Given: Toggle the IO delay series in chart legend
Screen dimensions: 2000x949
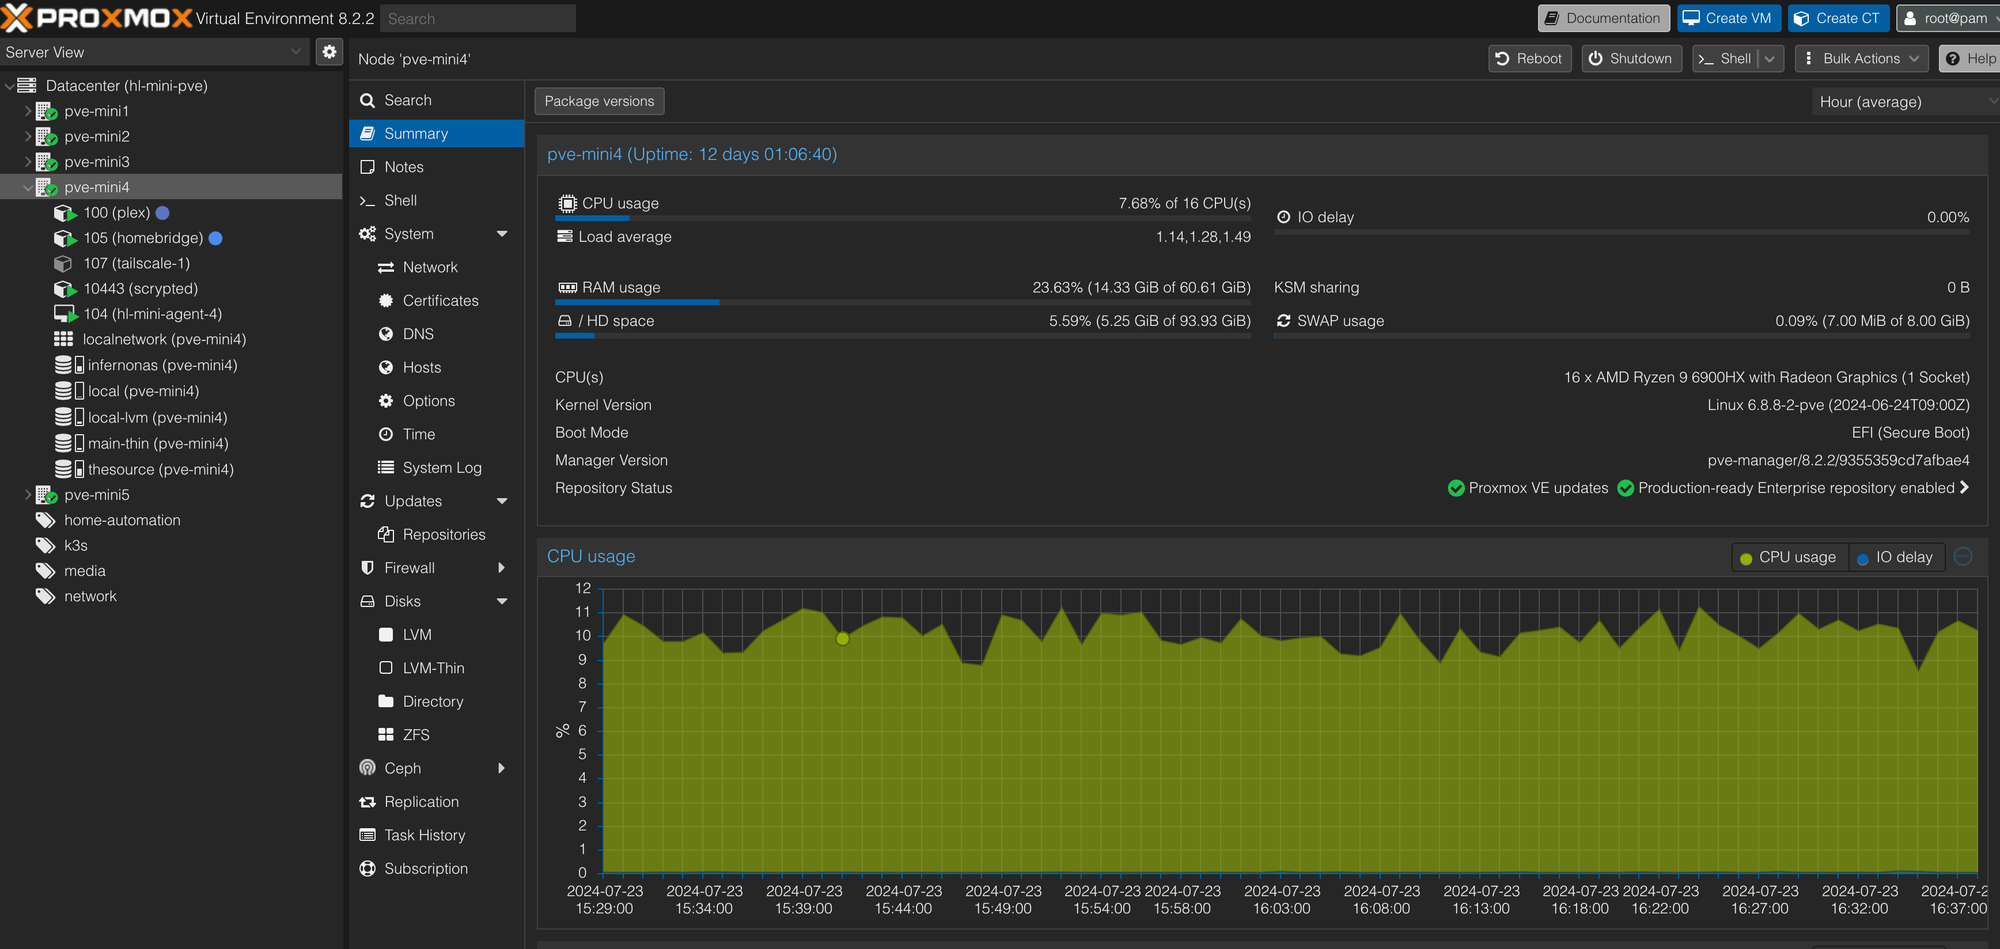Looking at the screenshot, I should coord(1895,558).
